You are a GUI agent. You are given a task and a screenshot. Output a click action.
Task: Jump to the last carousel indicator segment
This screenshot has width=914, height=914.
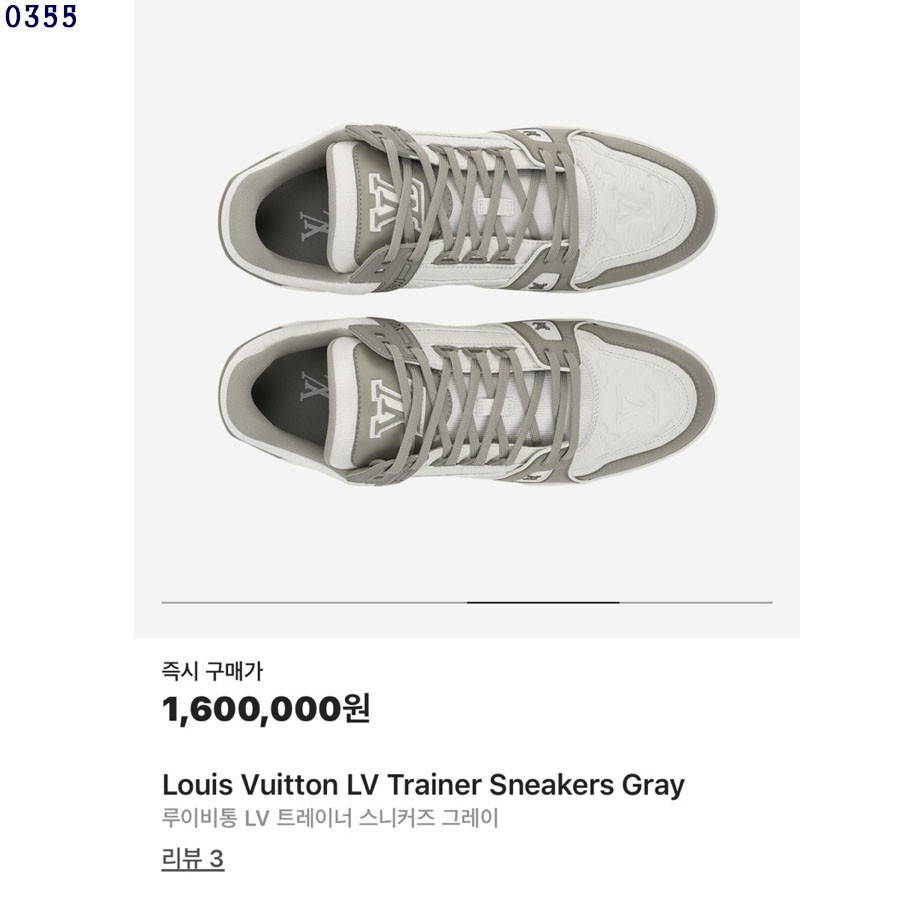point(696,603)
